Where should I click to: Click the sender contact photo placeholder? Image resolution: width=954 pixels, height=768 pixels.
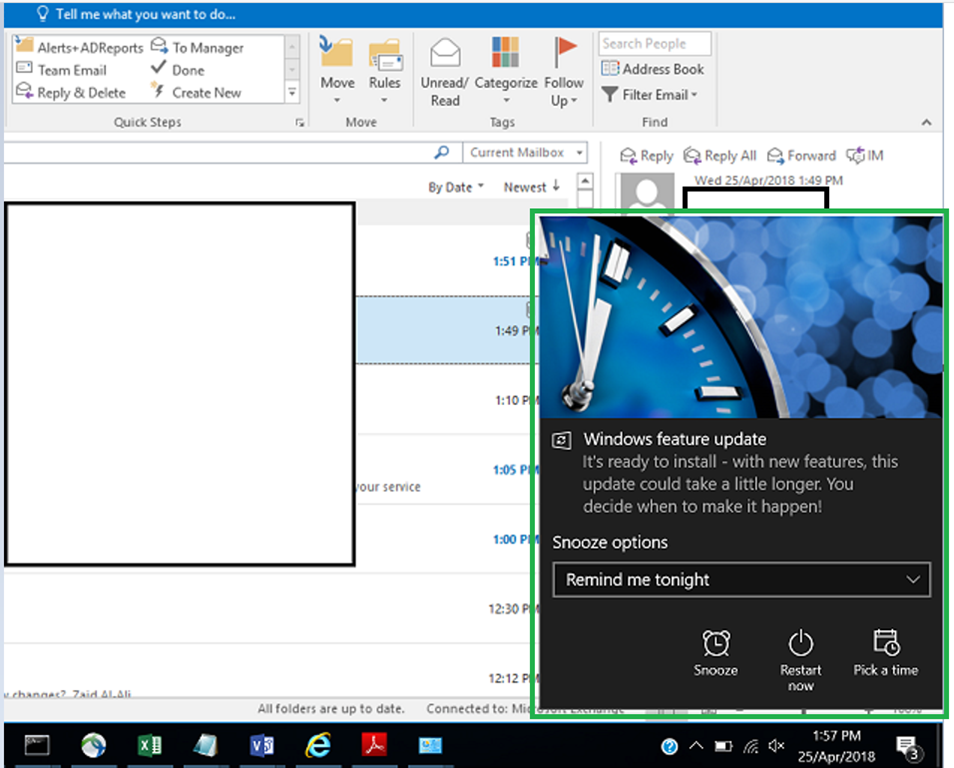pyautogui.click(x=646, y=192)
